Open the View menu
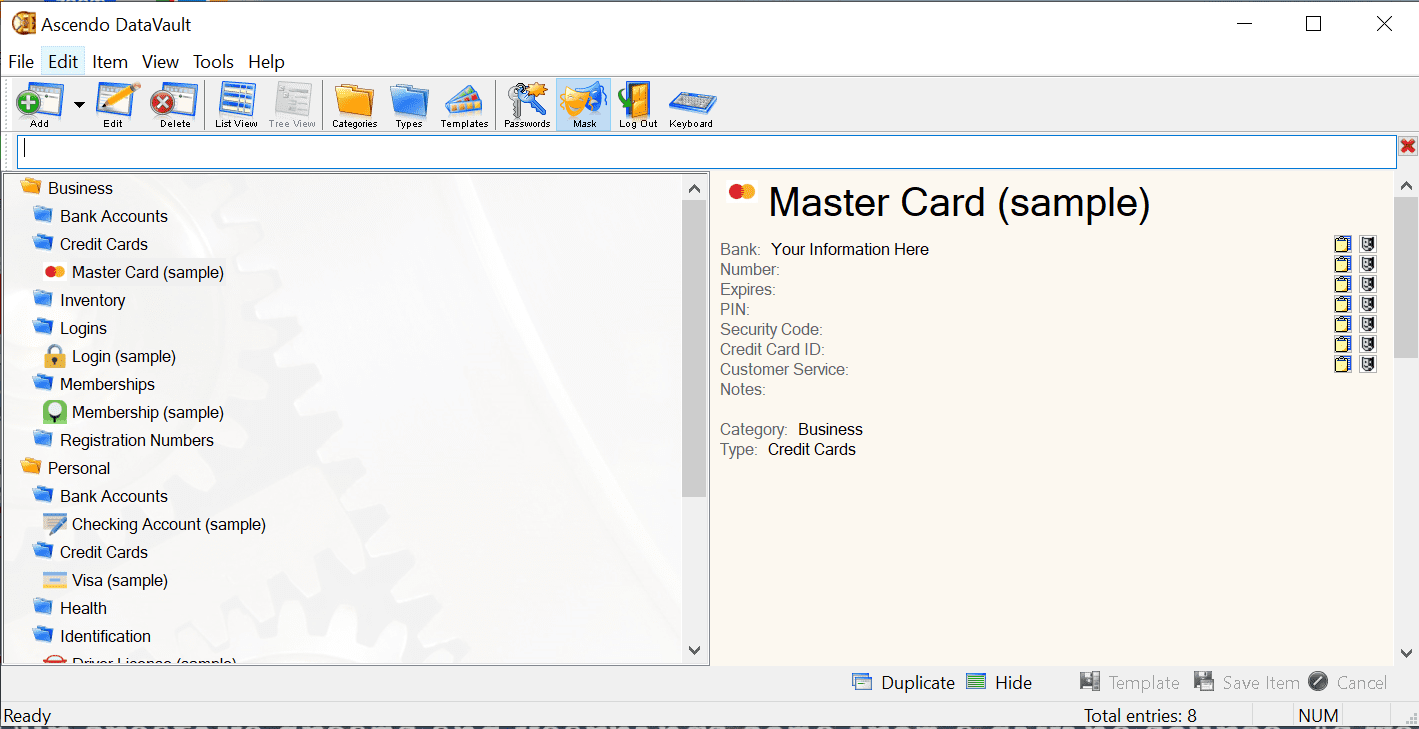 (x=160, y=62)
